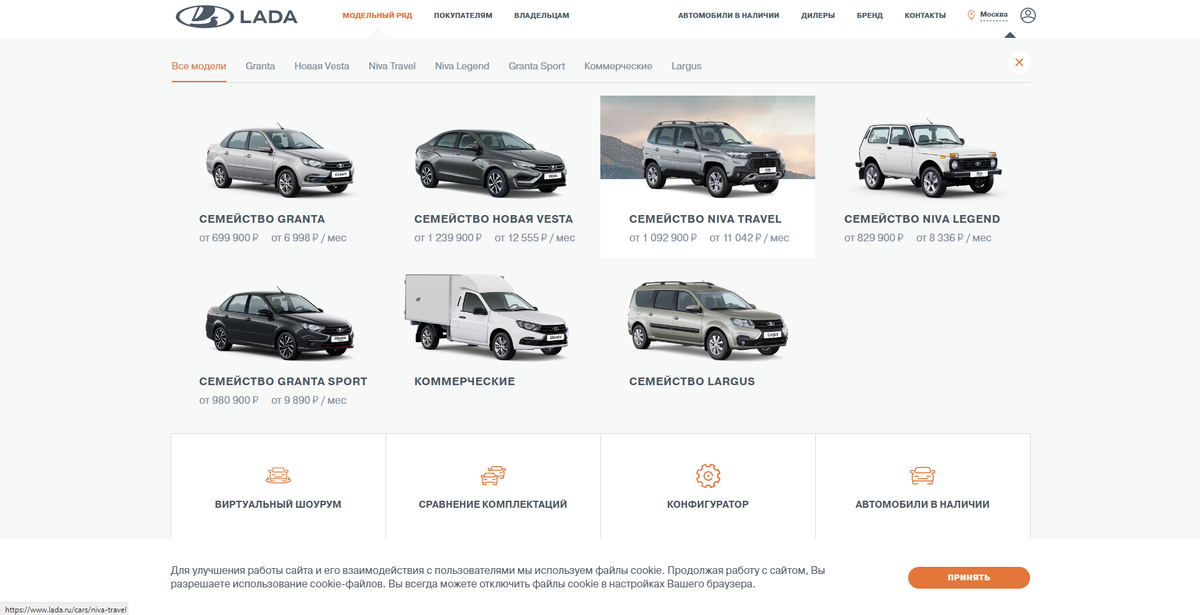This screenshot has width=1200, height=615.
Task: Select the Москва city dropdown
Action: [994, 15]
